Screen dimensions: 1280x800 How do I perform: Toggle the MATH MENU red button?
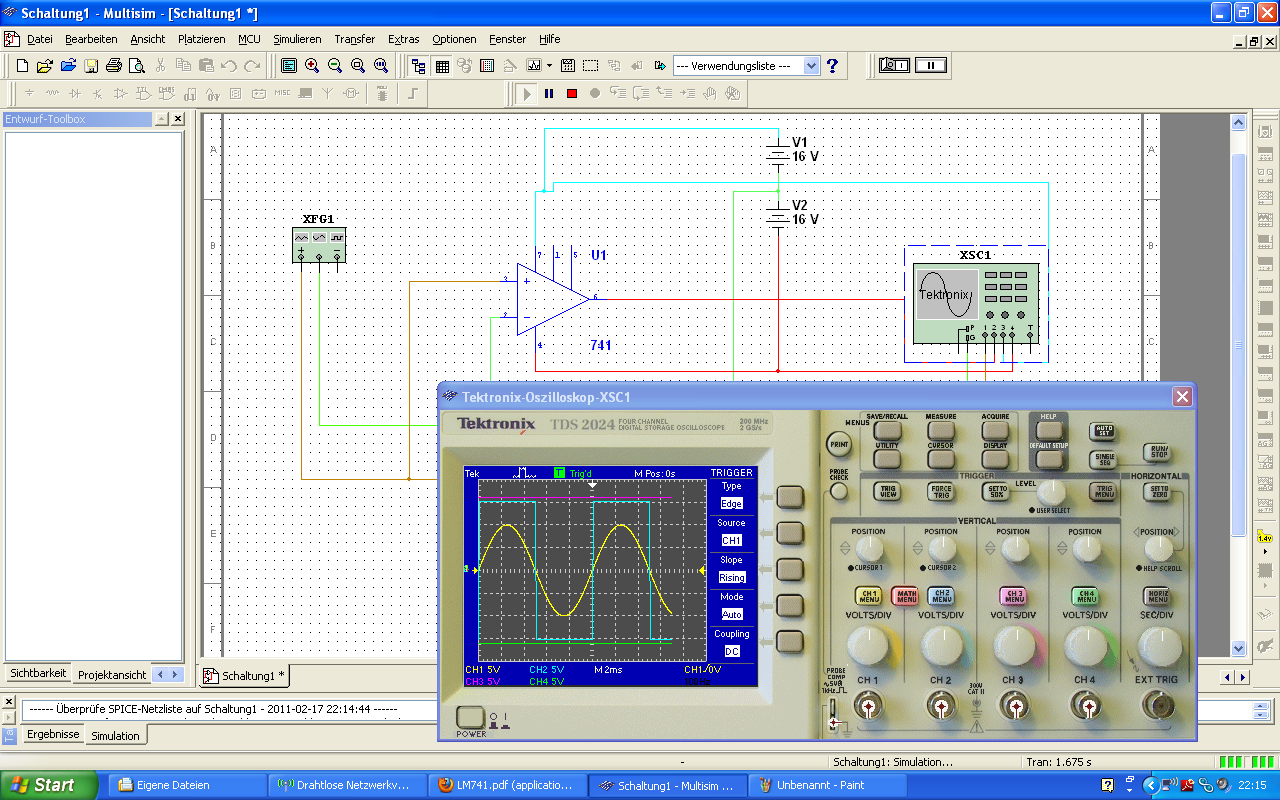tap(905, 596)
